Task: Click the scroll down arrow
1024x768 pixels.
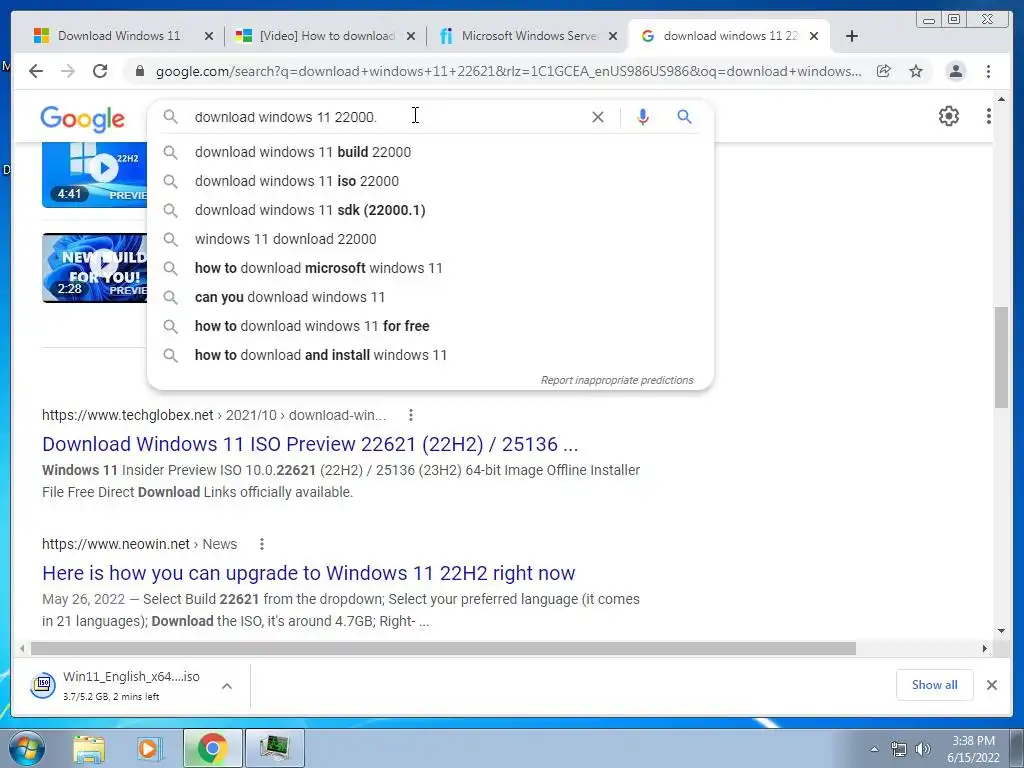Action: click(1001, 631)
